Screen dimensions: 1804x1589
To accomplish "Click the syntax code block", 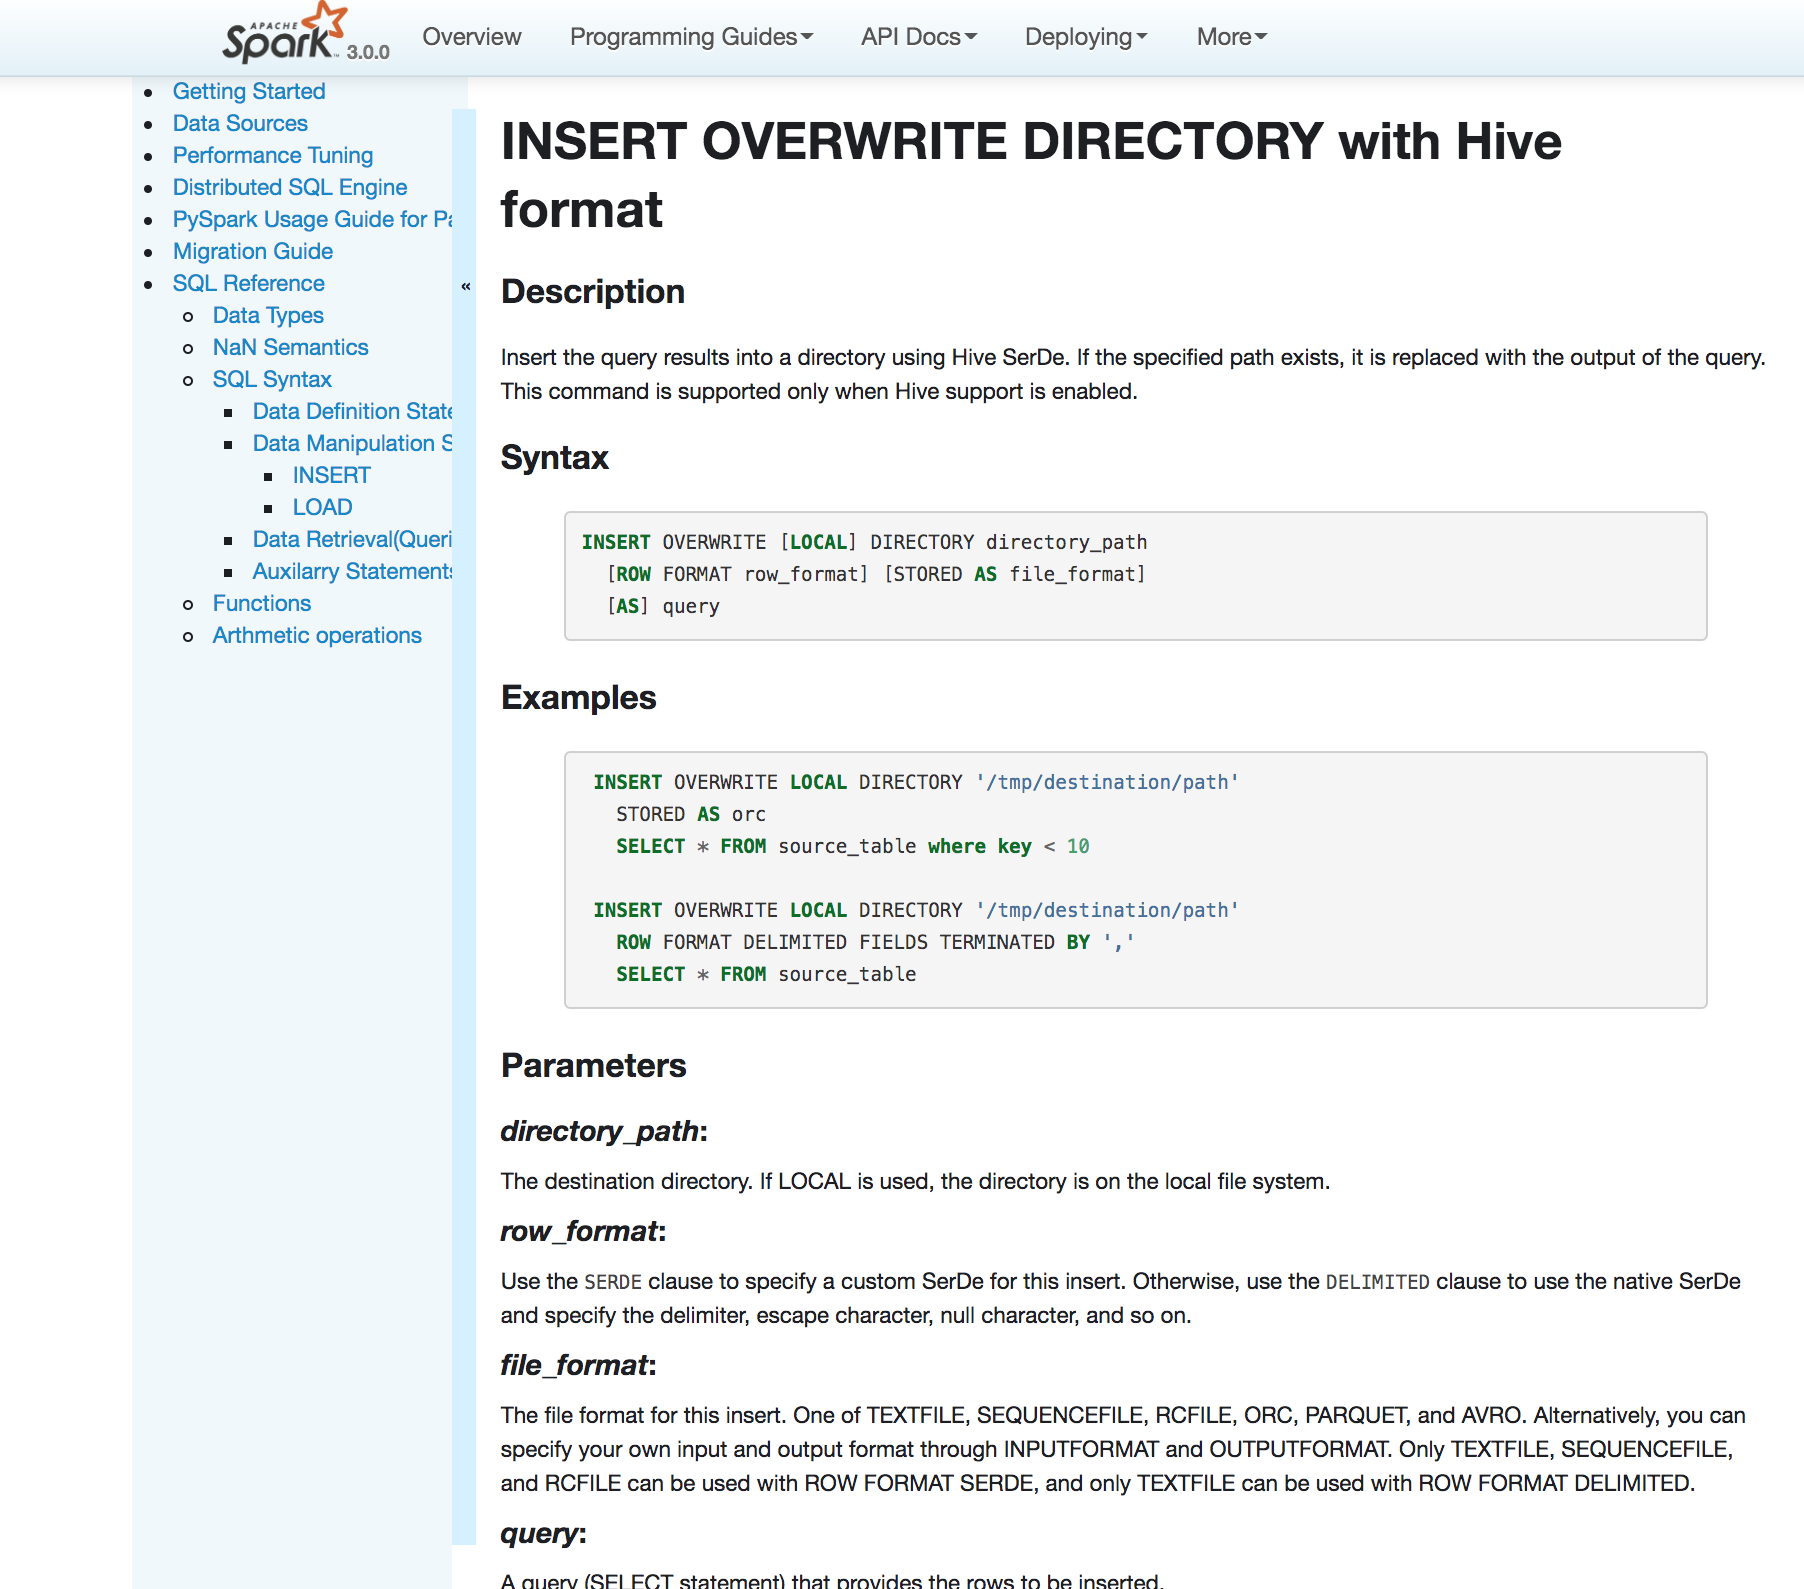I will 1136,576.
